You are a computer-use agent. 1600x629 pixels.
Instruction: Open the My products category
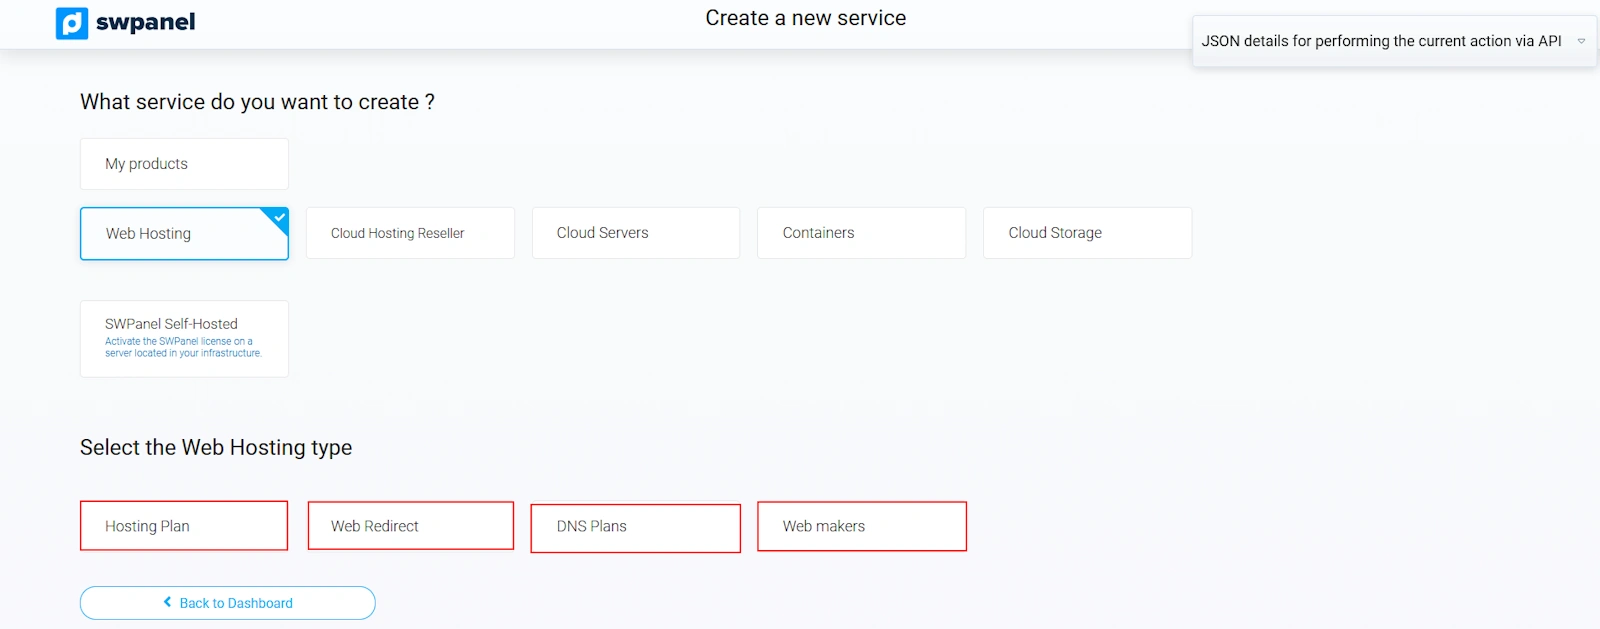coord(184,164)
